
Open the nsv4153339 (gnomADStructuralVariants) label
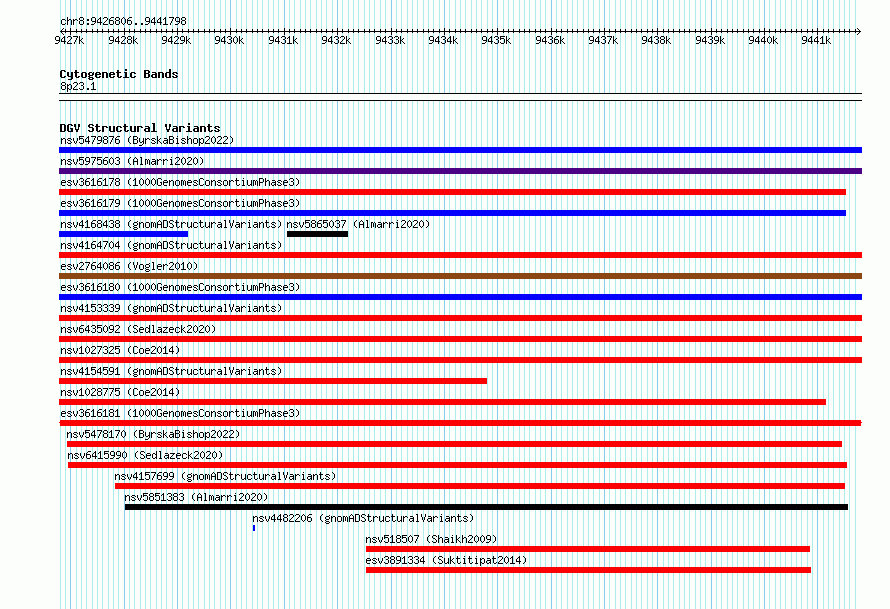[x=171, y=308]
